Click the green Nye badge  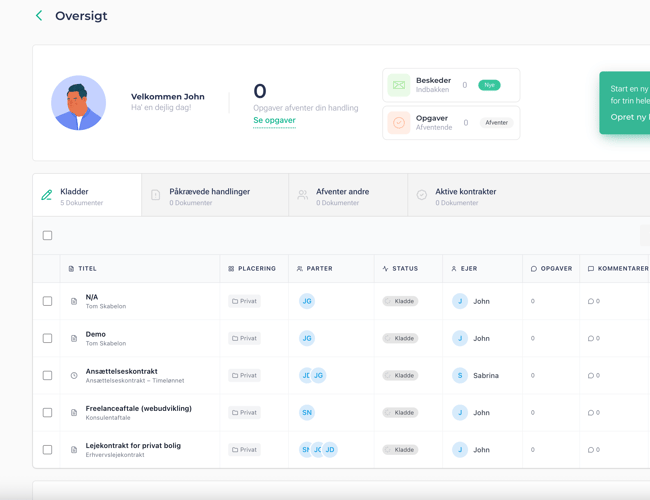click(x=489, y=85)
